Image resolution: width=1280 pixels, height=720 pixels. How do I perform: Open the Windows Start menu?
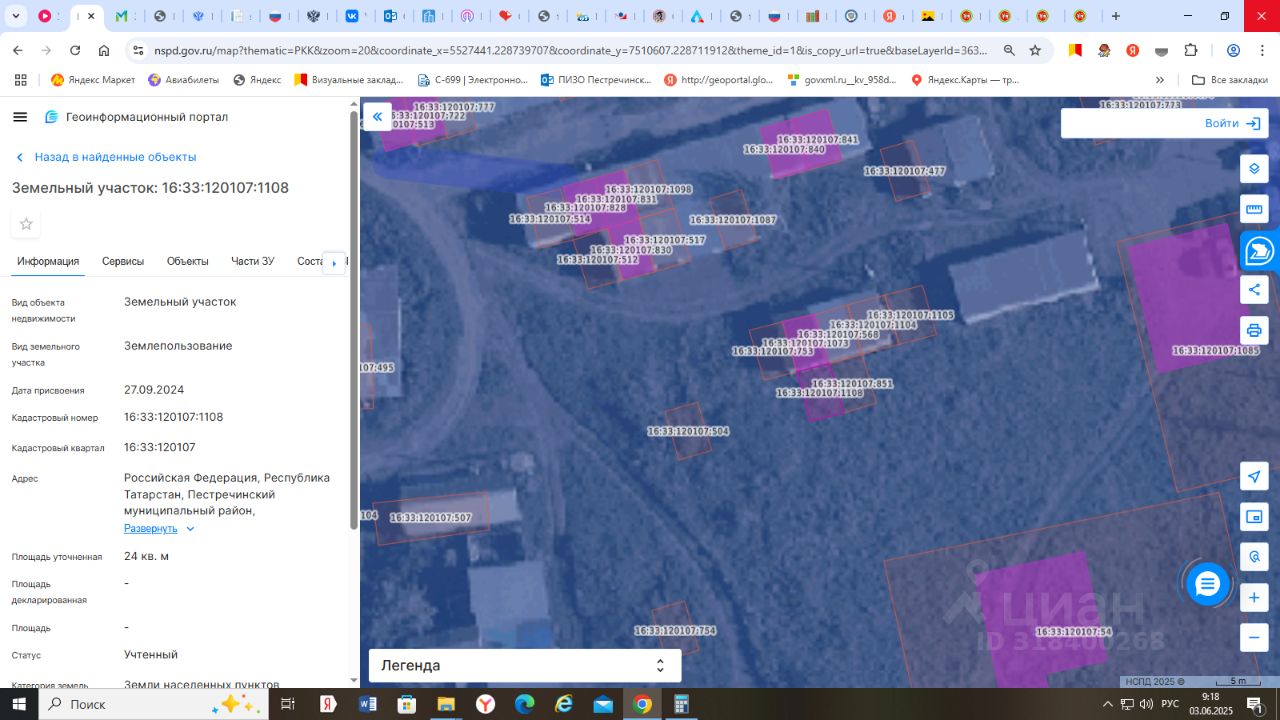coord(19,704)
